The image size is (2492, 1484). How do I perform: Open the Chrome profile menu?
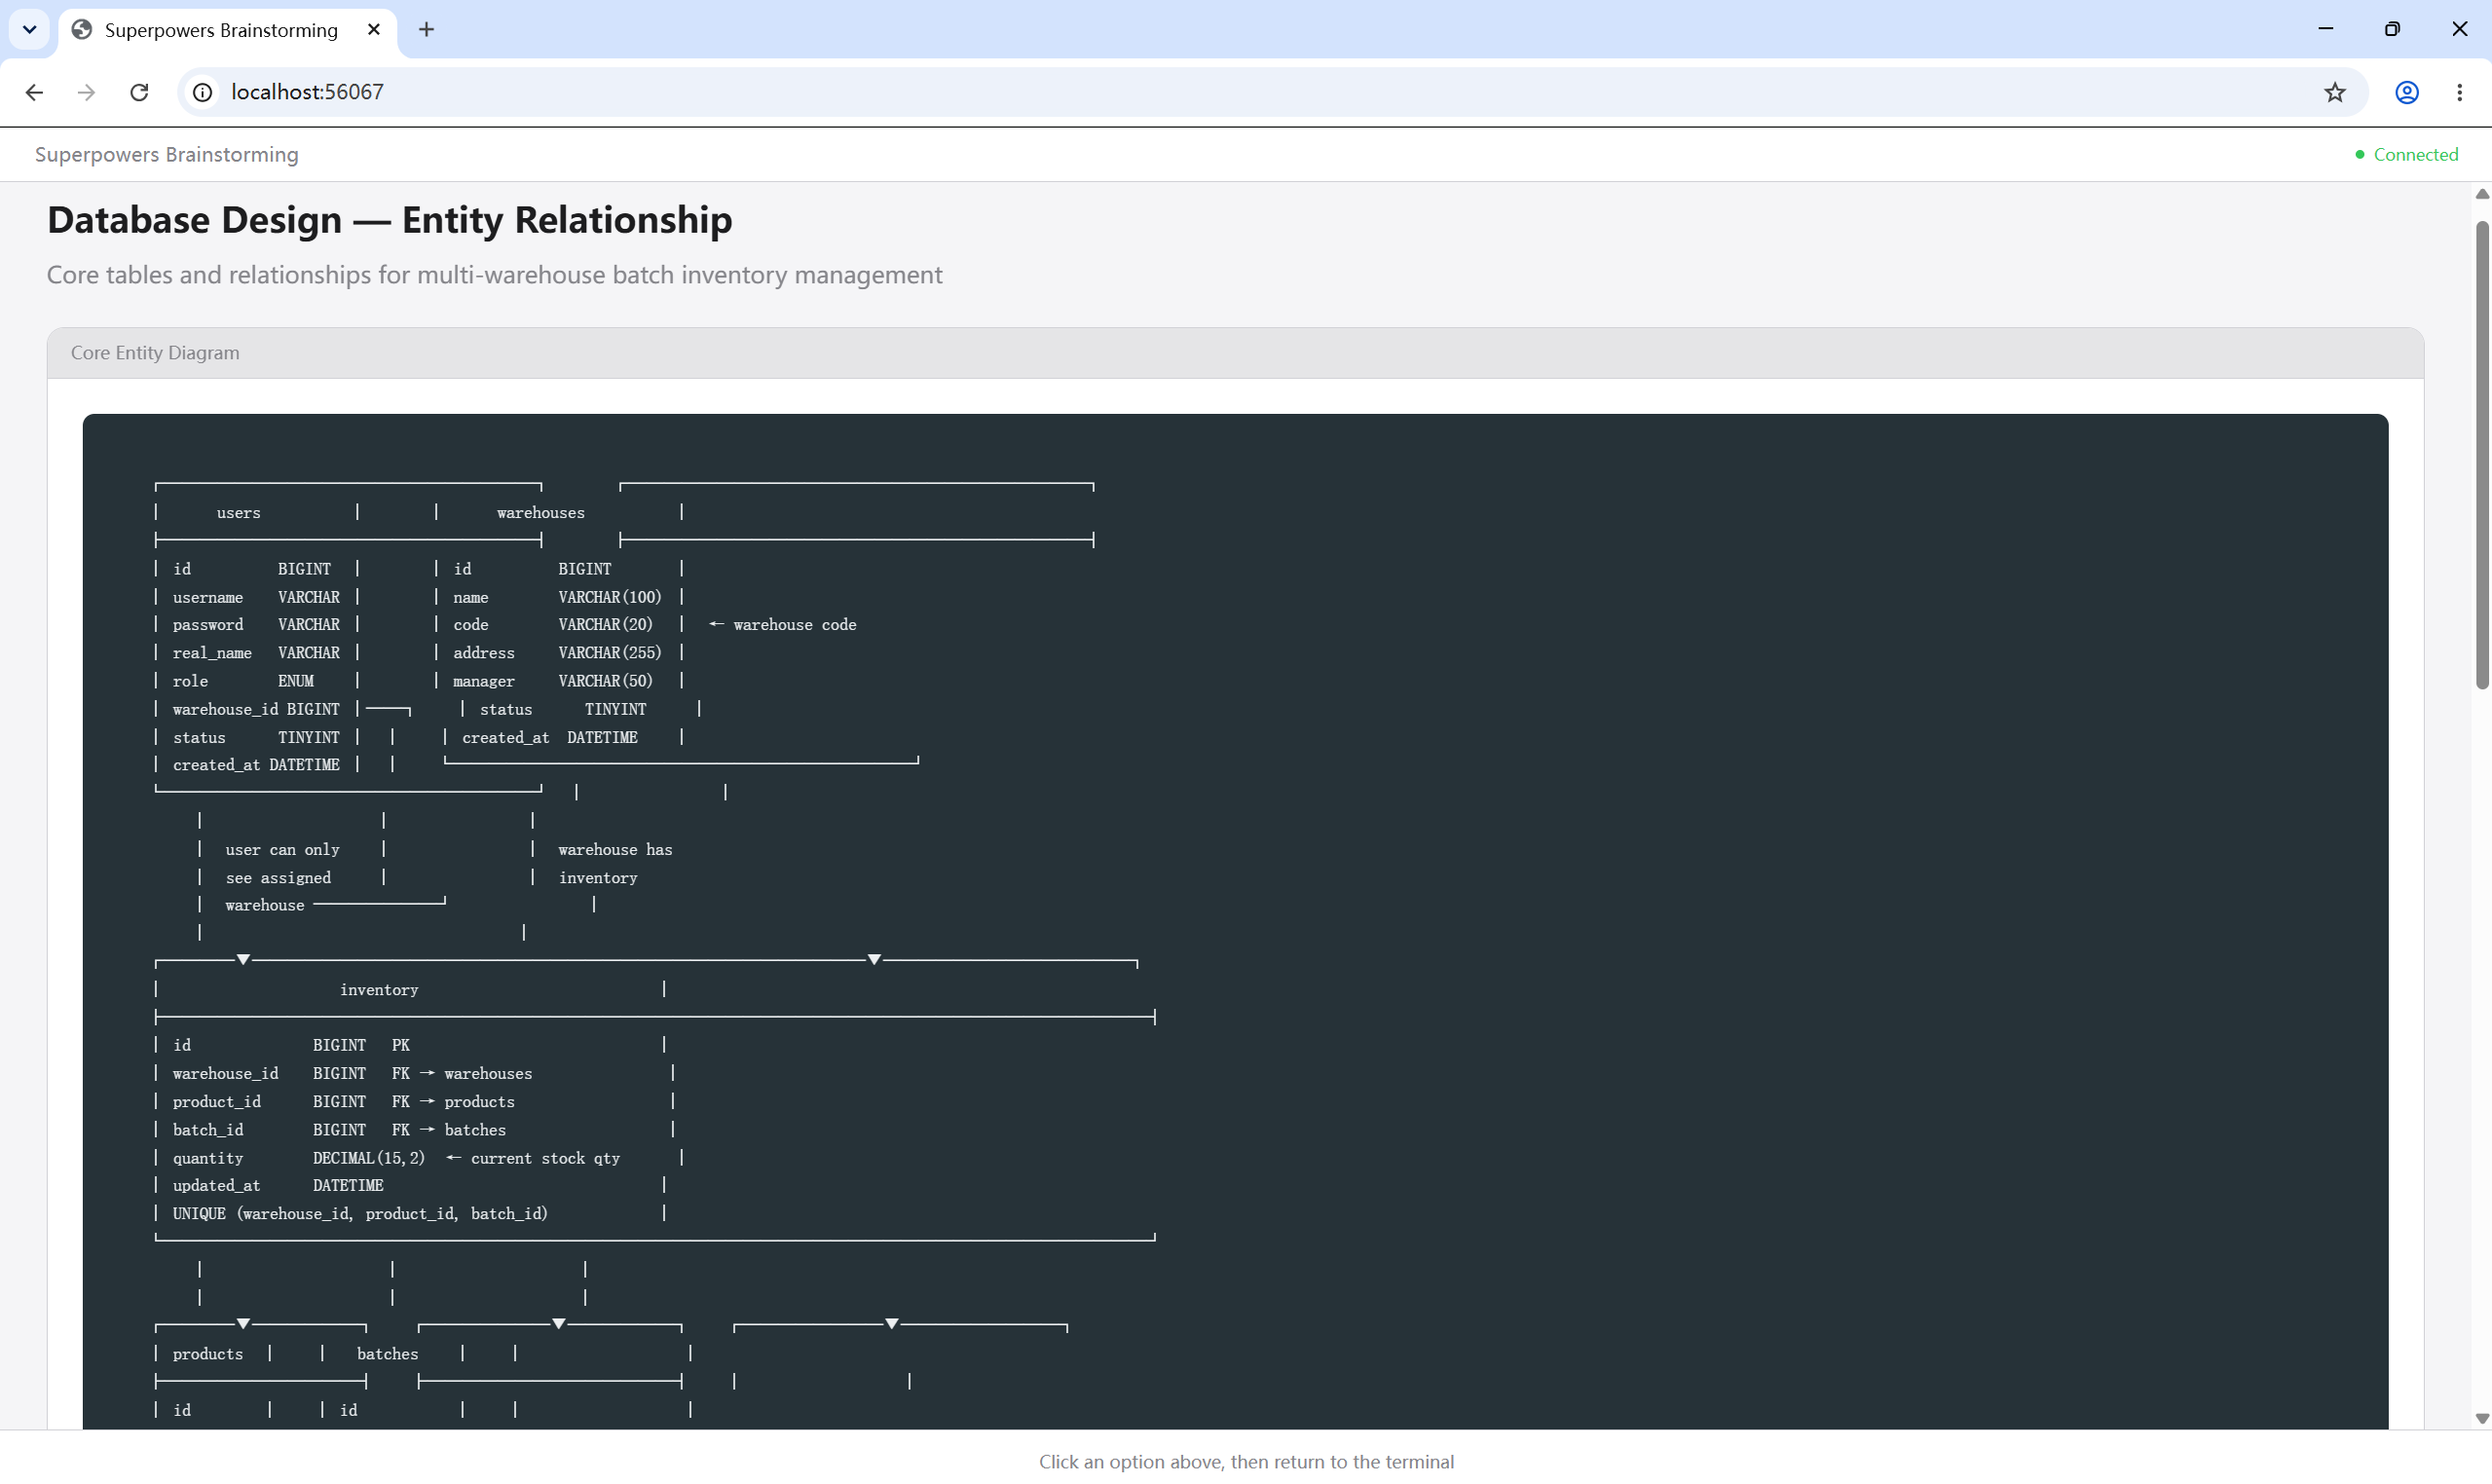tap(2407, 92)
